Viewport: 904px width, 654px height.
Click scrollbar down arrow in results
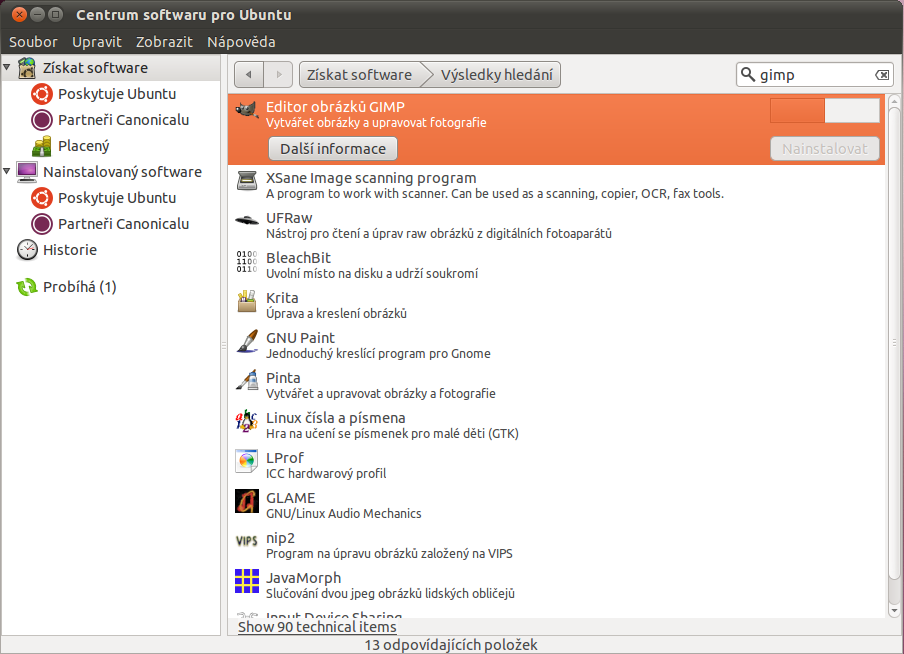(x=894, y=611)
